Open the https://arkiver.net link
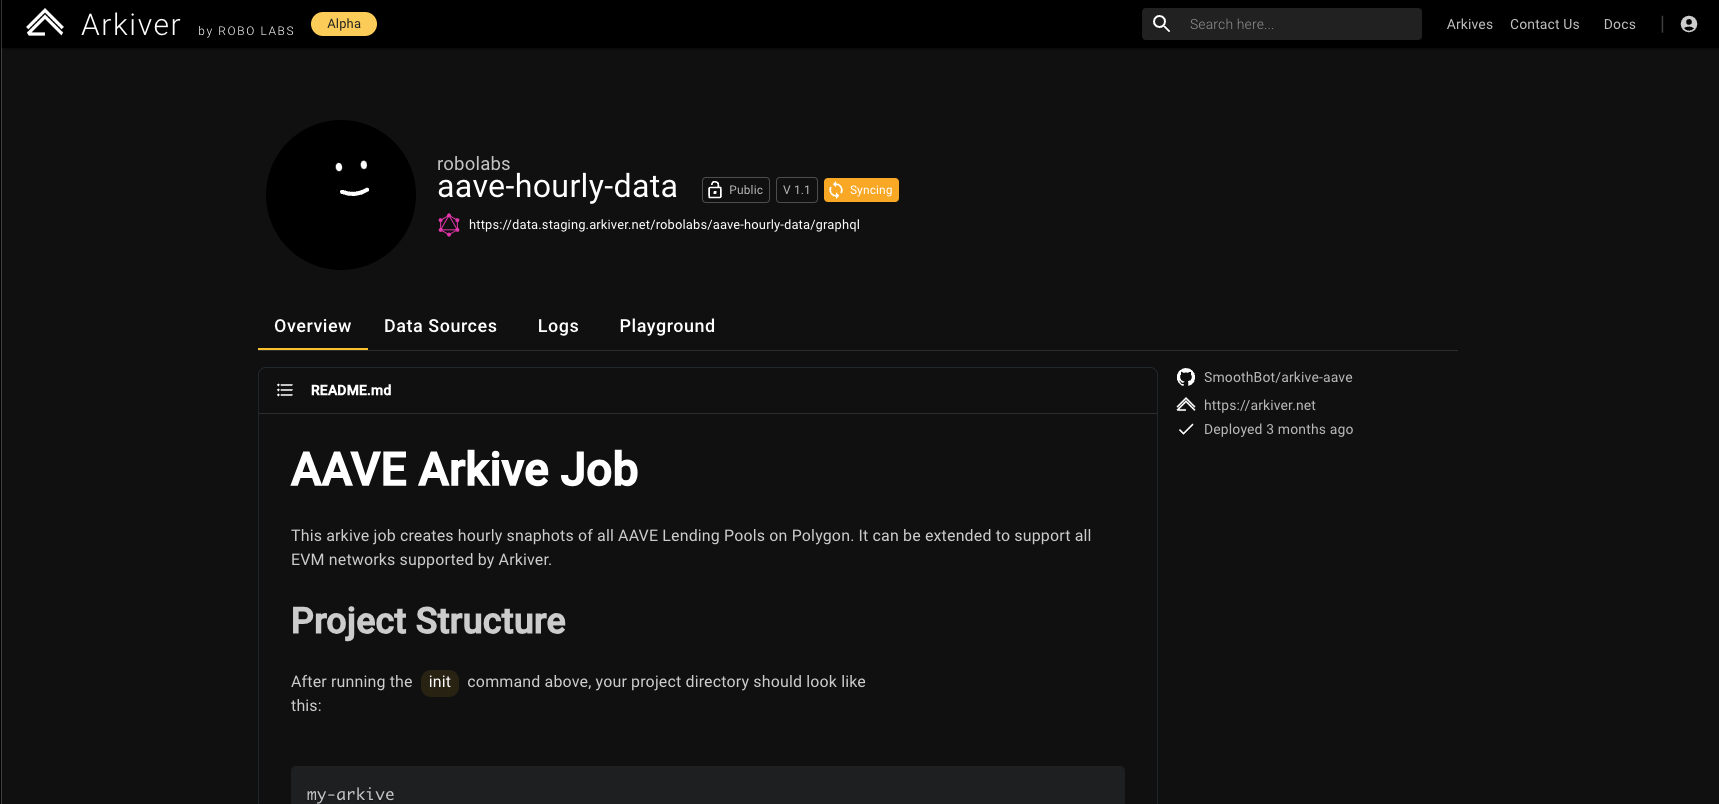The image size is (1719, 804). tap(1260, 405)
